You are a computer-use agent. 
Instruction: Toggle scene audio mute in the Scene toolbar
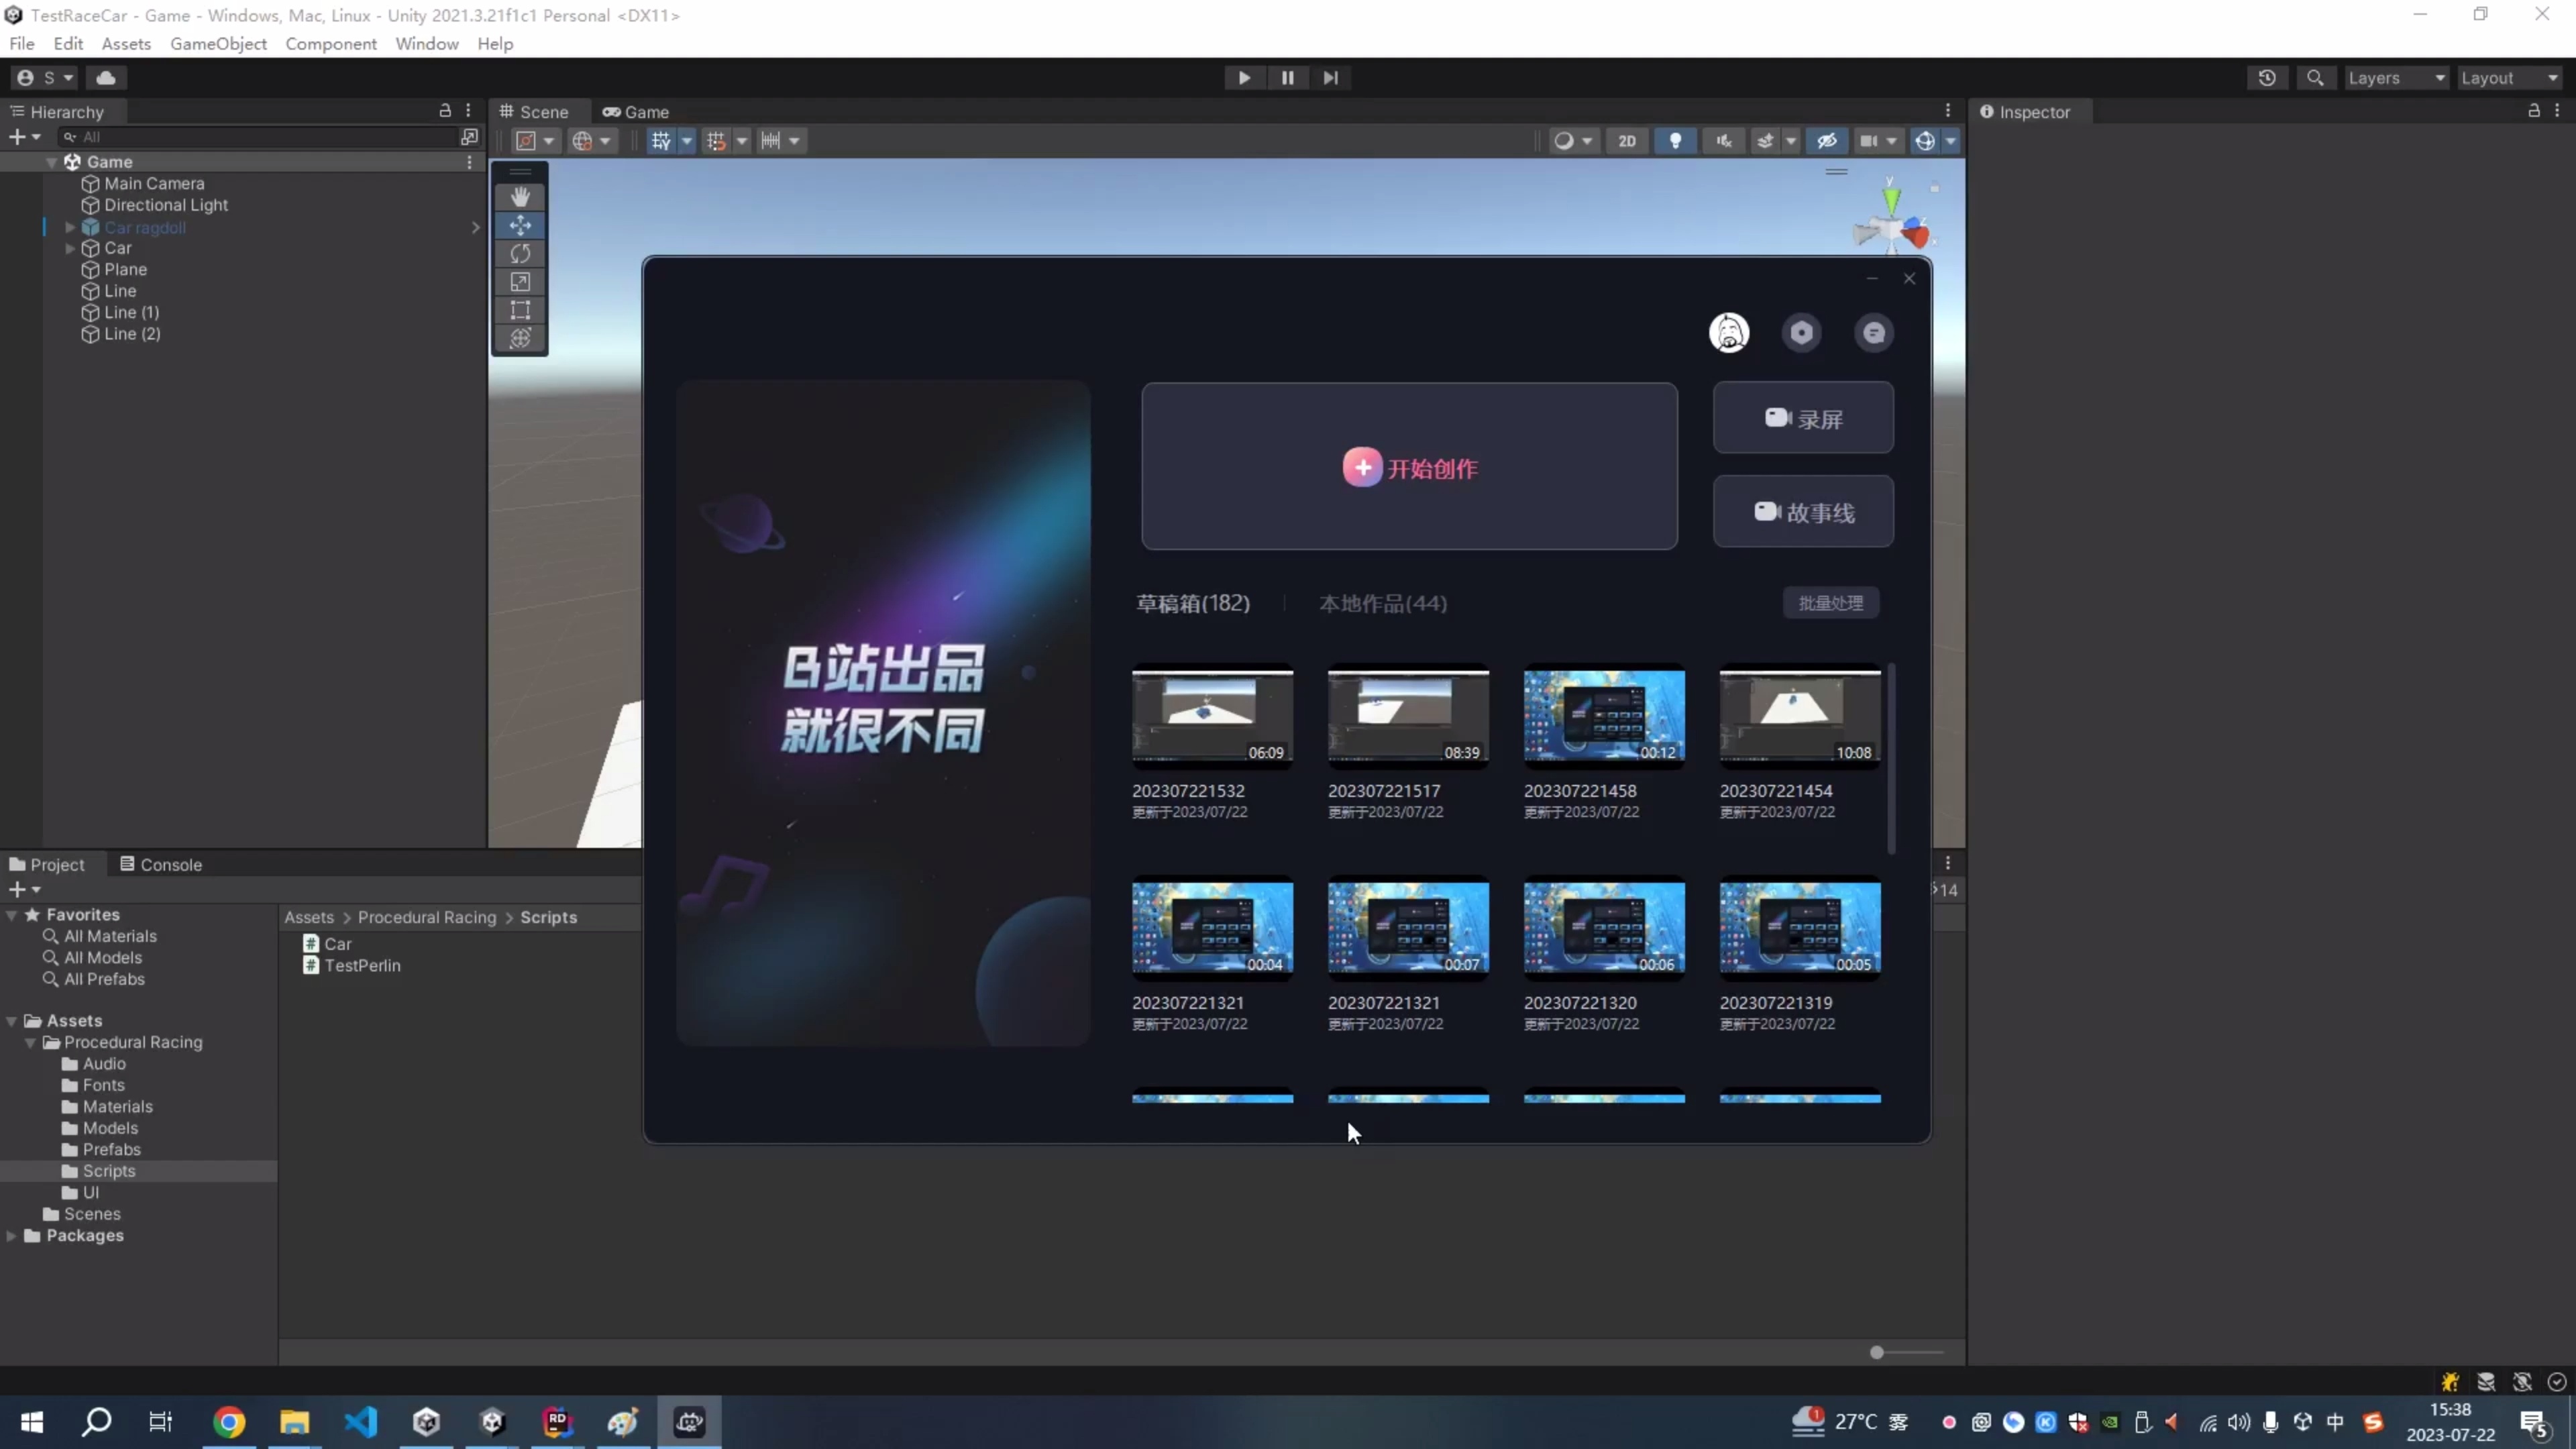(x=1724, y=140)
